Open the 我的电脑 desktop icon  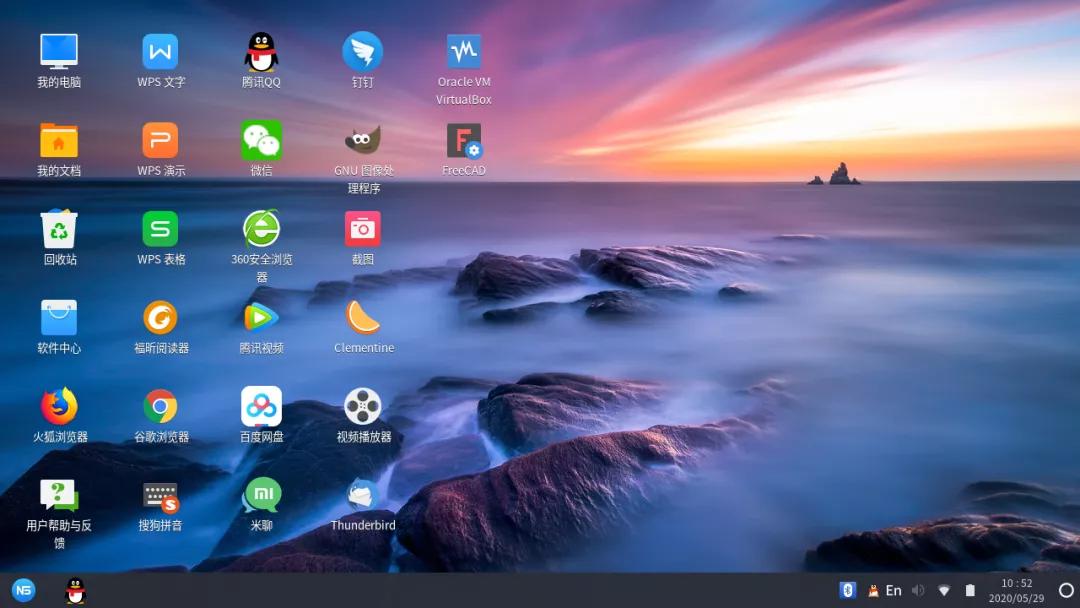pyautogui.click(x=59, y=52)
